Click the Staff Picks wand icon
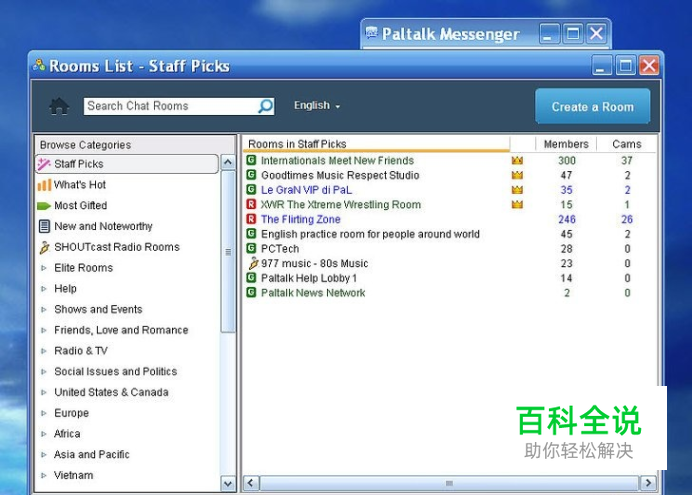 (x=44, y=164)
